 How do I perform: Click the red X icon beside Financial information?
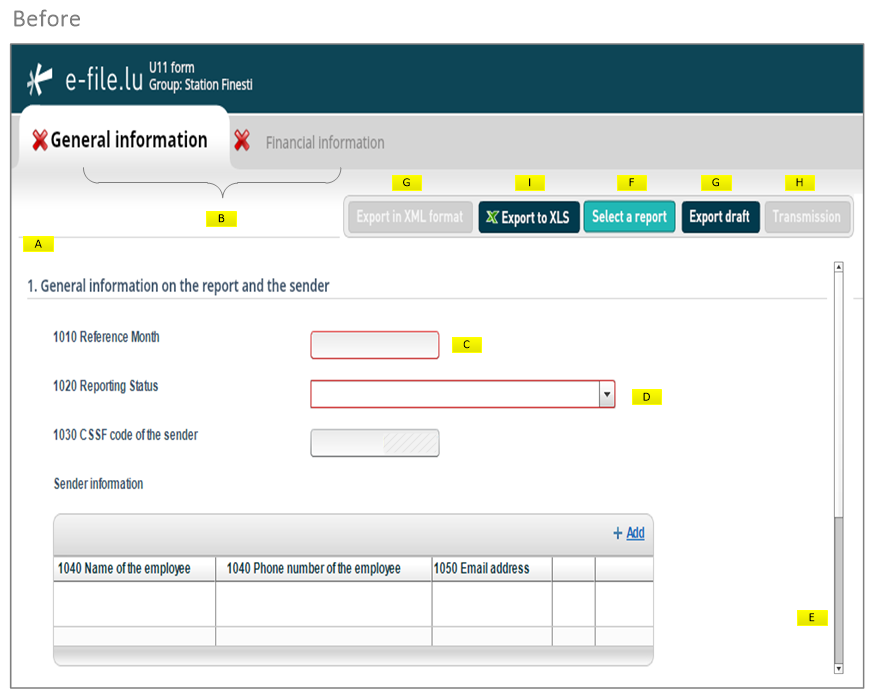[242, 140]
